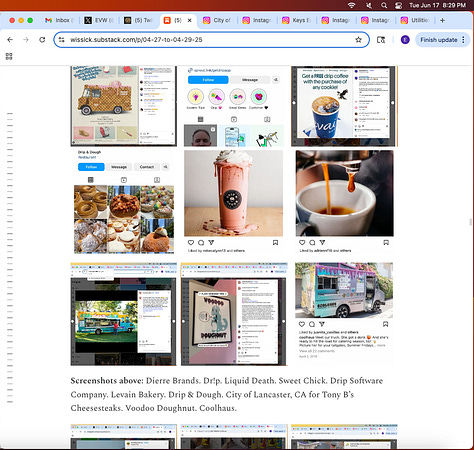The image size is (474, 450).
Task: Open Control Center in menu bar
Action: pos(398,5)
